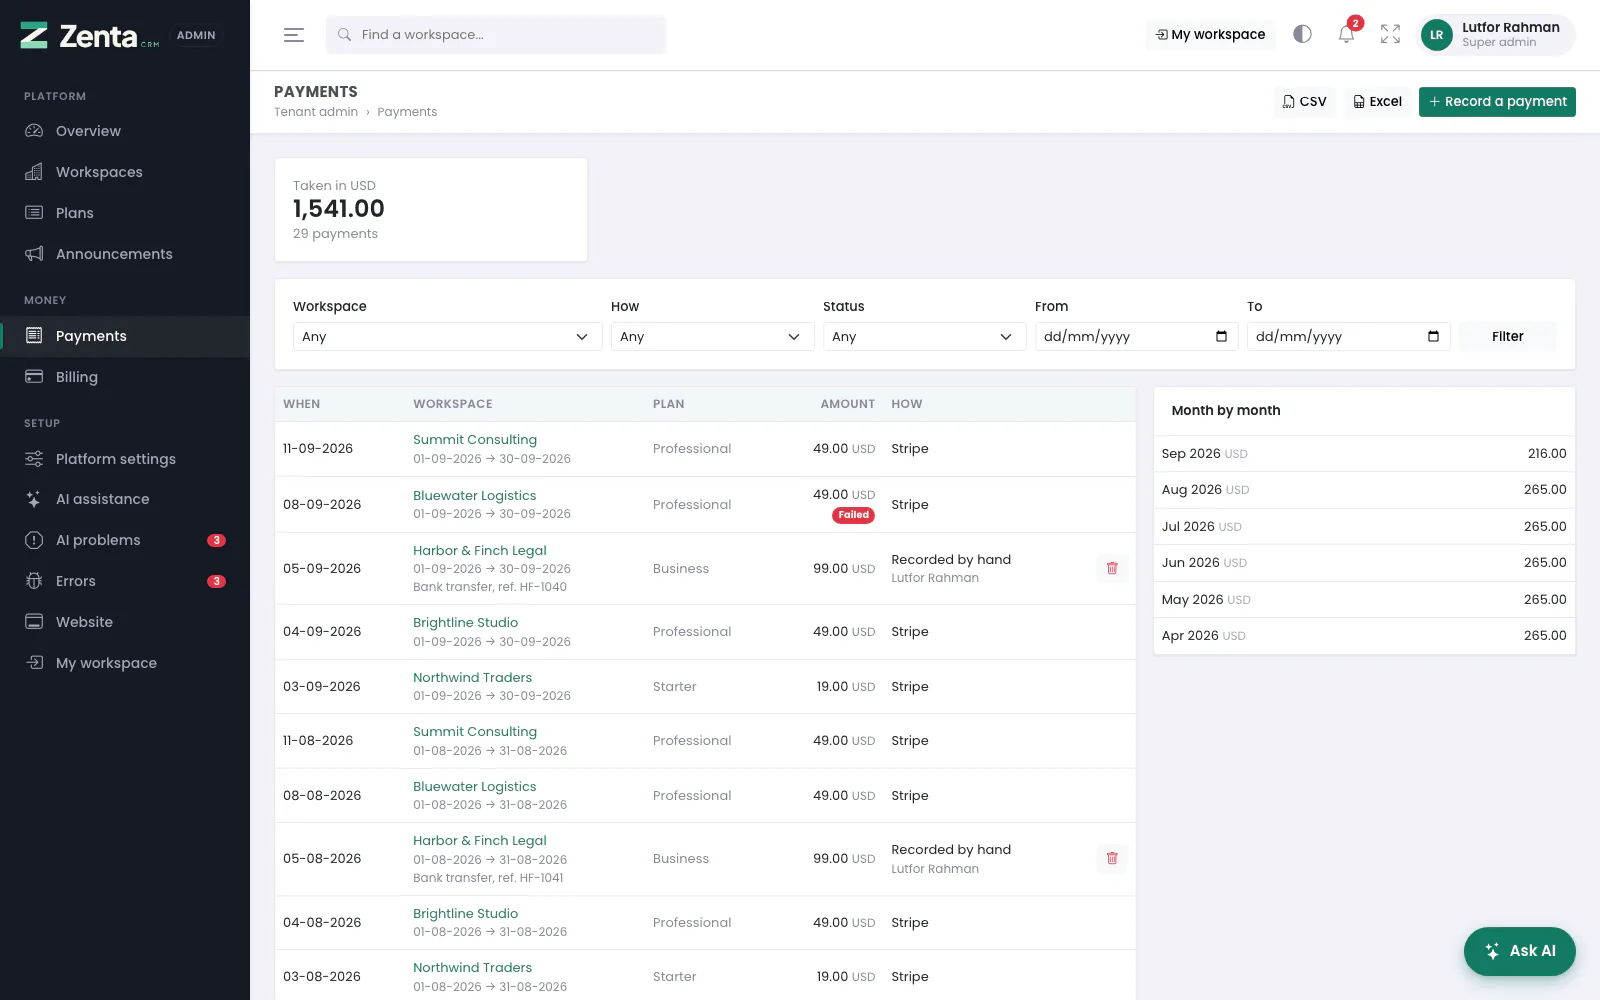This screenshot has width=1600, height=1000.
Task: Click Zenta CRM logo
Action: (90, 36)
